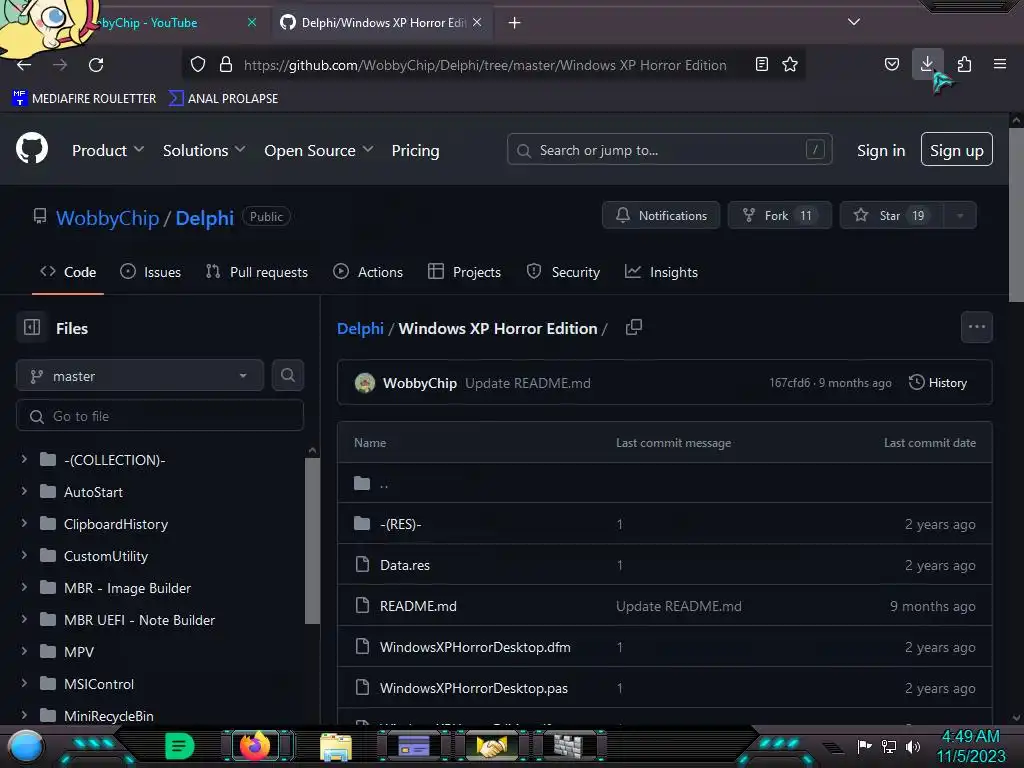1024x768 pixels.
Task: Click WobbyChip avatar in commit row
Action: 365,383
